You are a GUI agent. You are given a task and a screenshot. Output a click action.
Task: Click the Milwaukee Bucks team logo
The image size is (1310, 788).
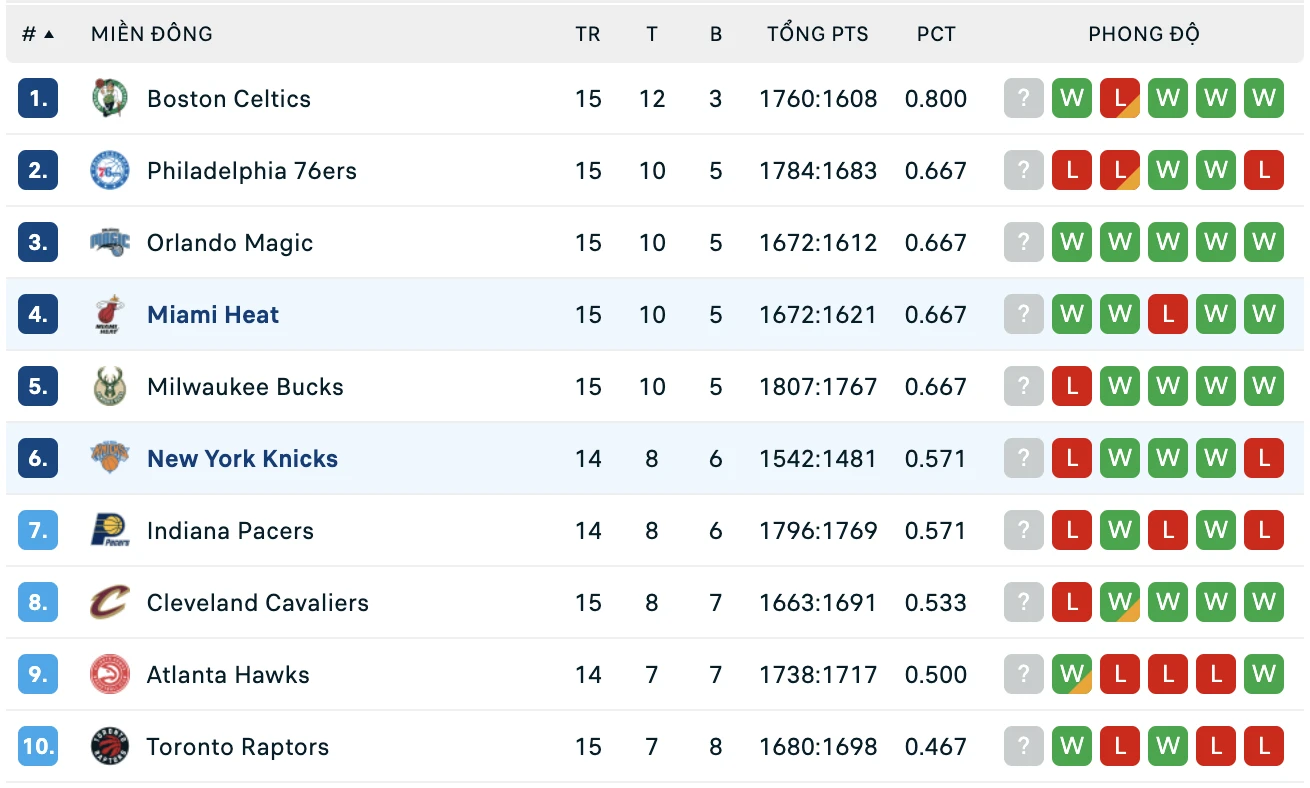[109, 386]
